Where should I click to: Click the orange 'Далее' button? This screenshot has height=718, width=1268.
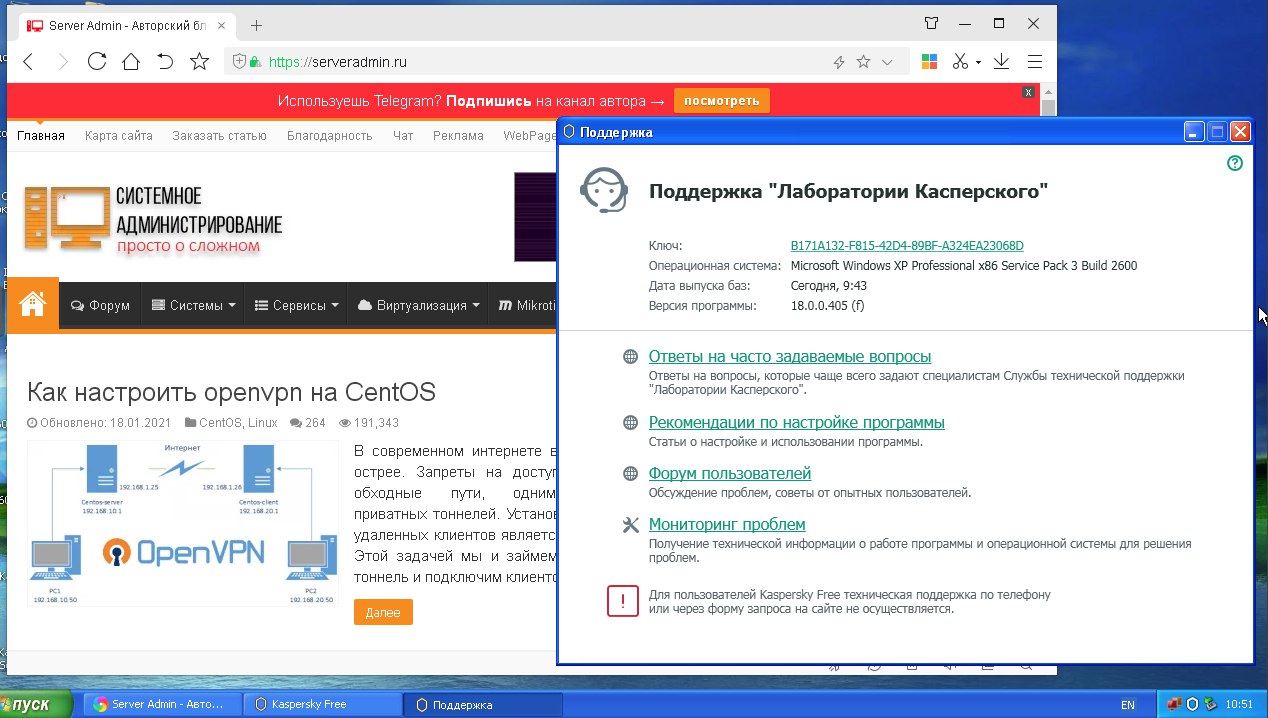coord(383,612)
